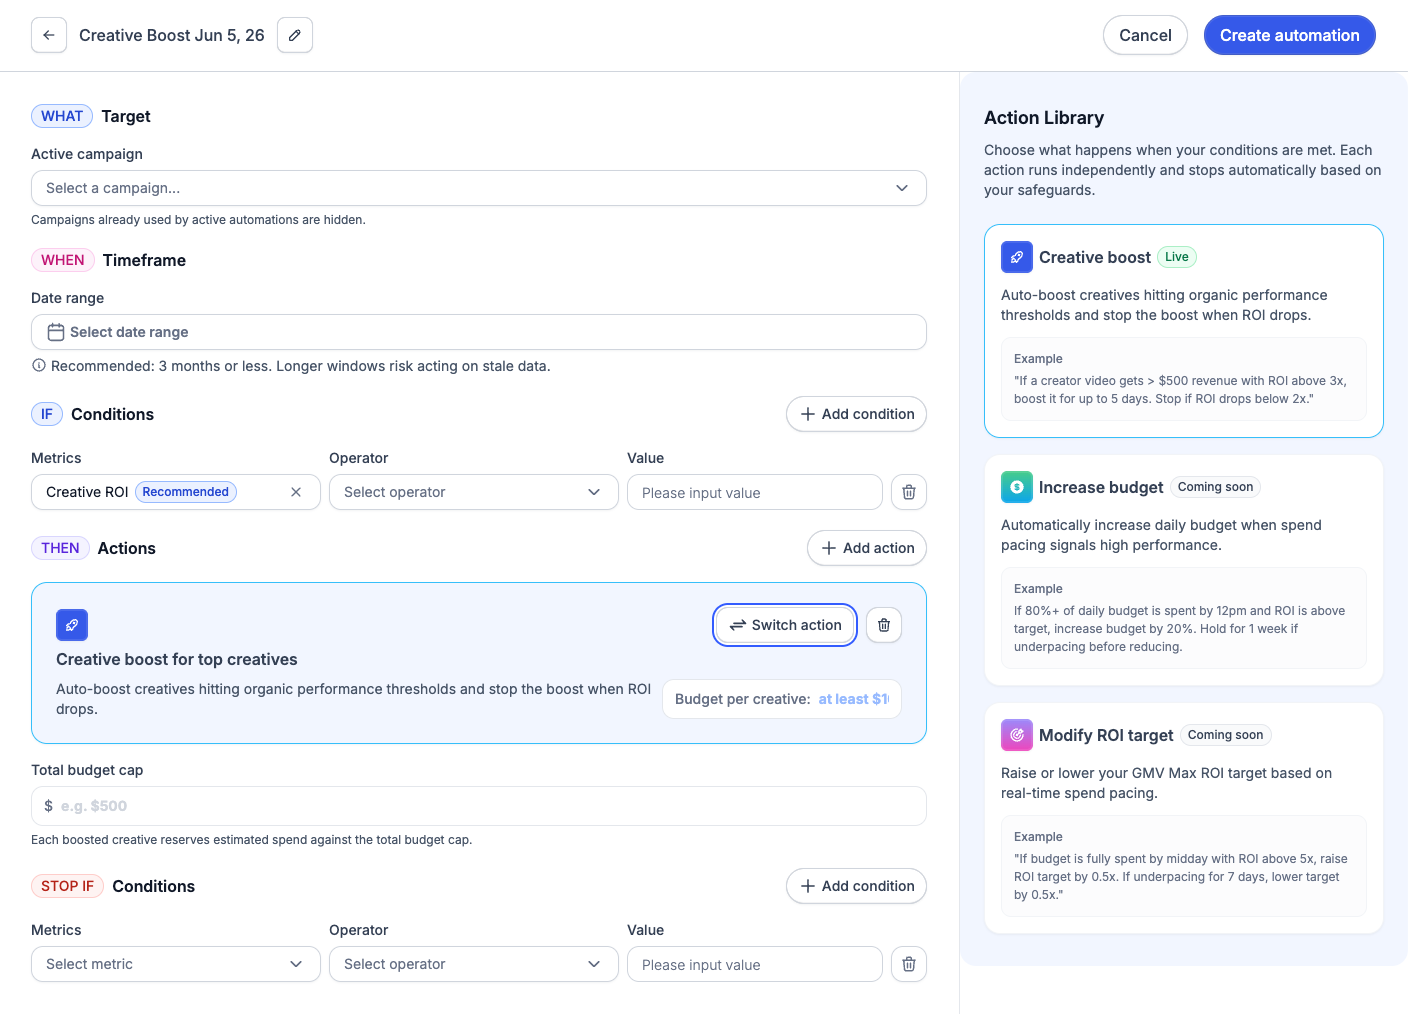The image size is (1408, 1014).
Task: Click the Action Library heading
Action: [x=1044, y=118]
